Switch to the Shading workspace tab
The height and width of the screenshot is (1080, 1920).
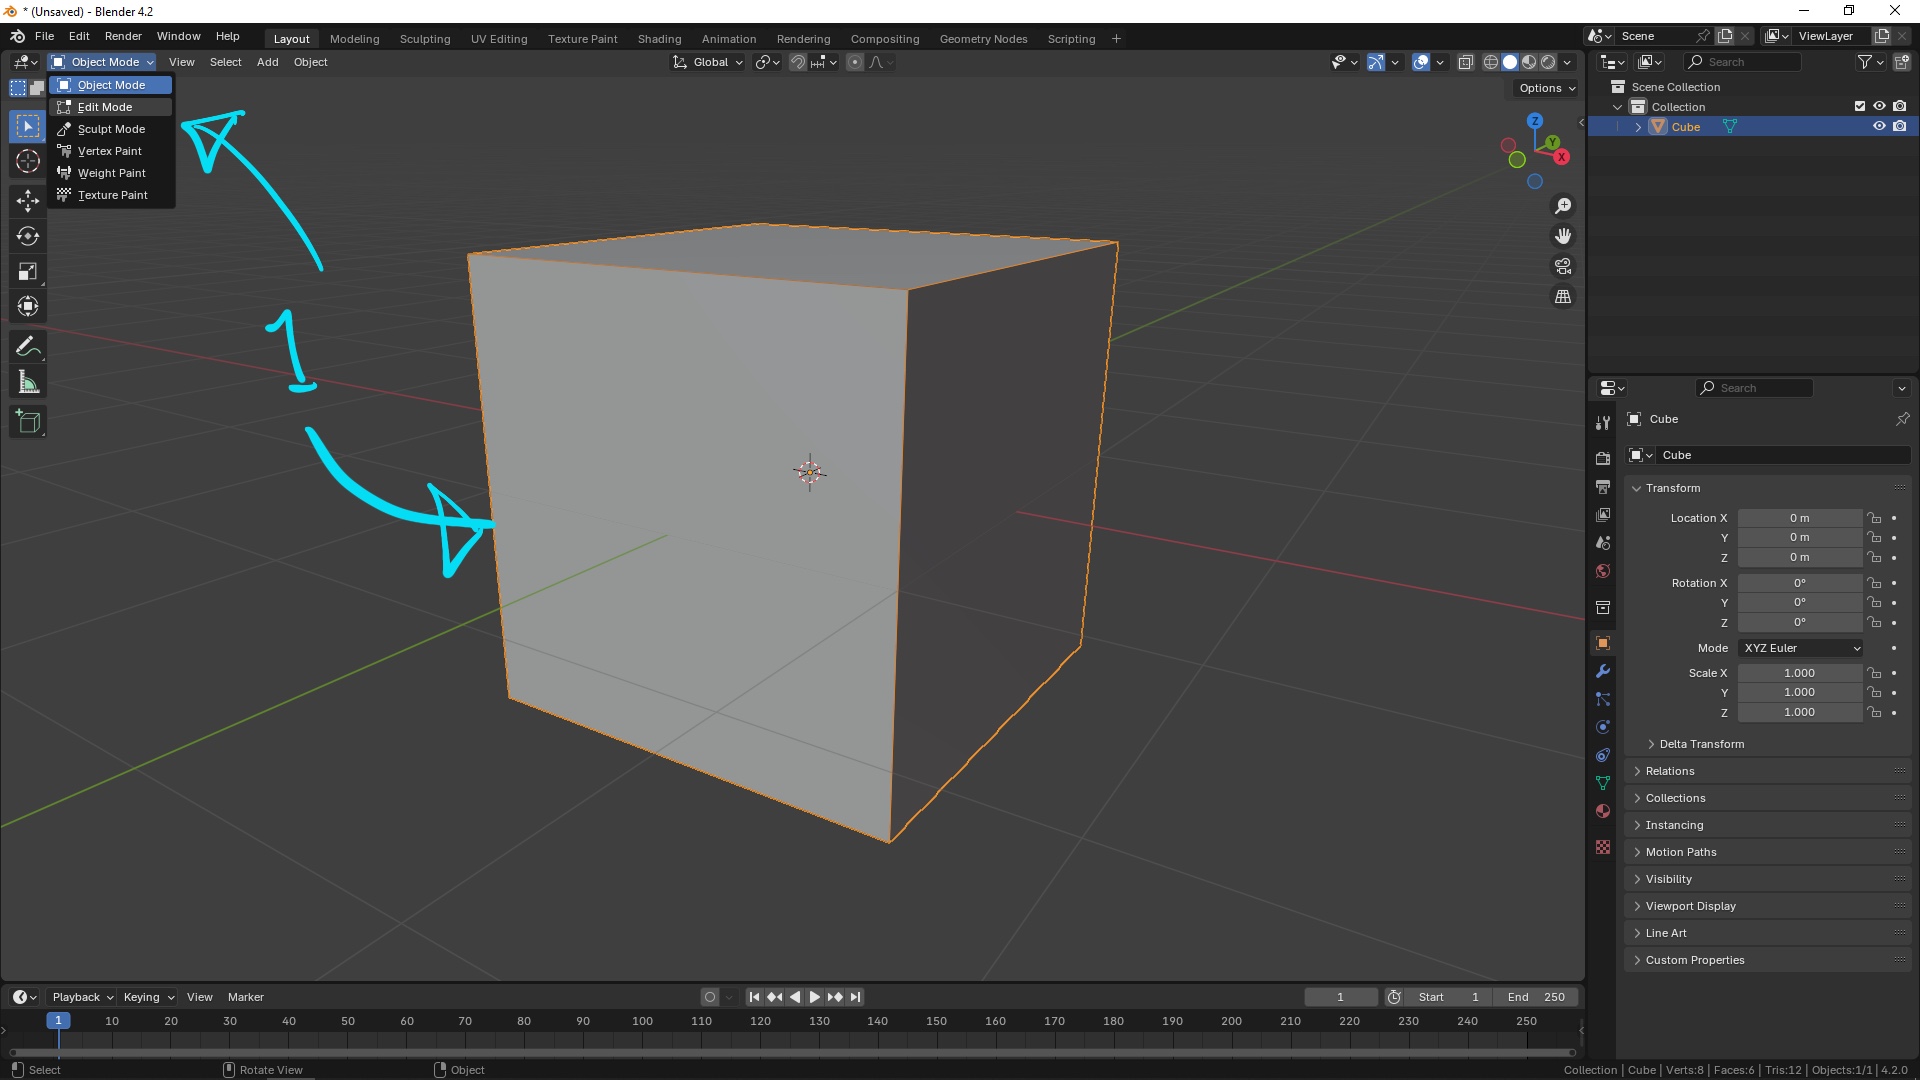click(659, 39)
